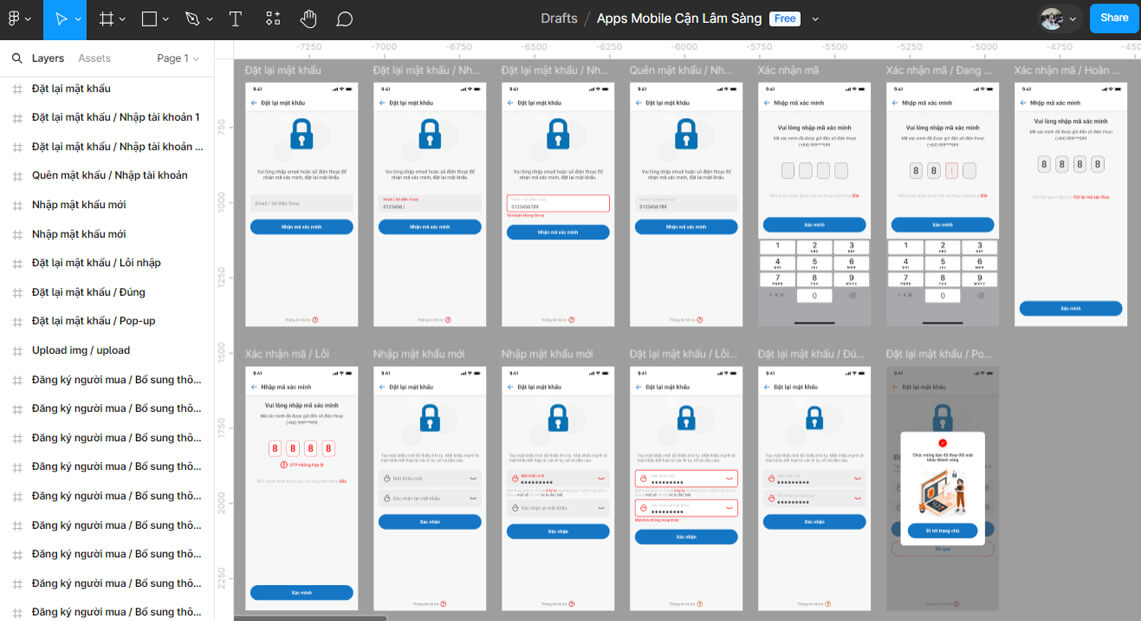Select the Hand tool

tap(309, 18)
